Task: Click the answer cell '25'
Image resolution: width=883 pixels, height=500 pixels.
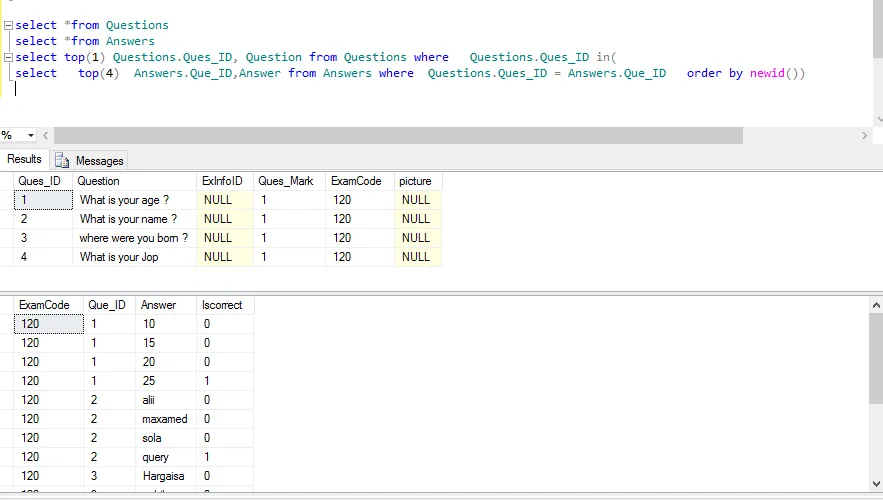Action: point(166,381)
